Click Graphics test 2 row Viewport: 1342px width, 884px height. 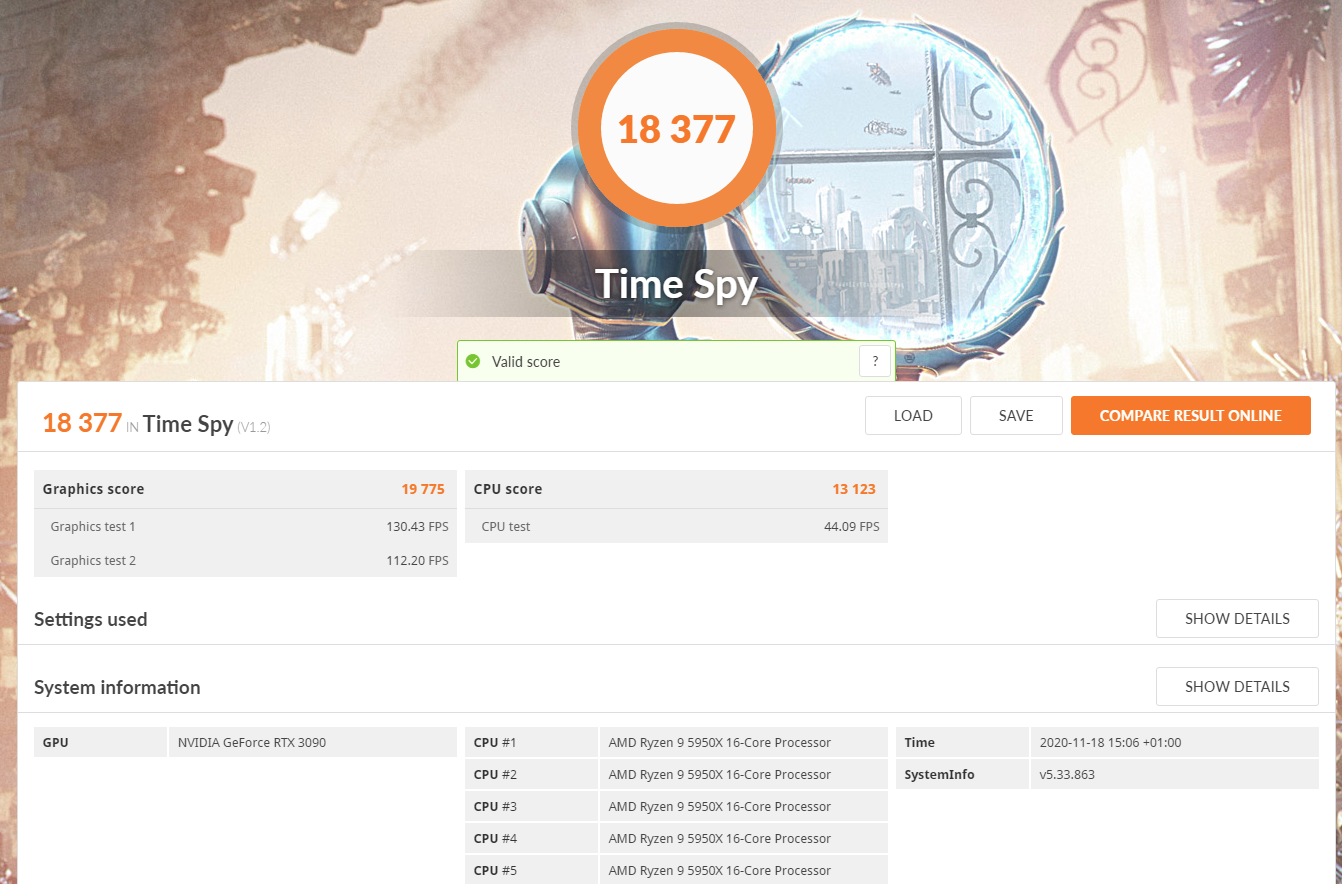[x=245, y=560]
